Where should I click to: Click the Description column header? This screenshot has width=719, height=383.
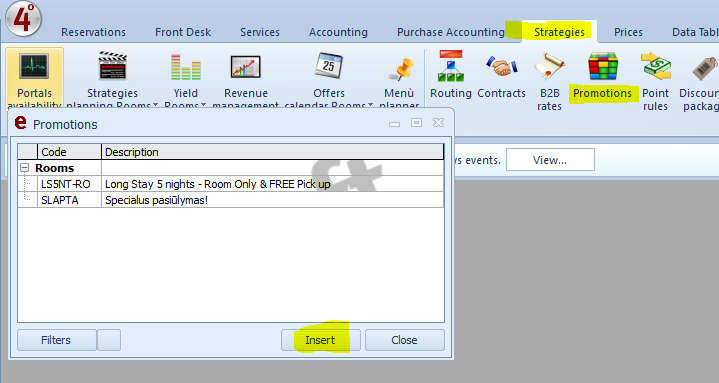pyautogui.click(x=272, y=152)
